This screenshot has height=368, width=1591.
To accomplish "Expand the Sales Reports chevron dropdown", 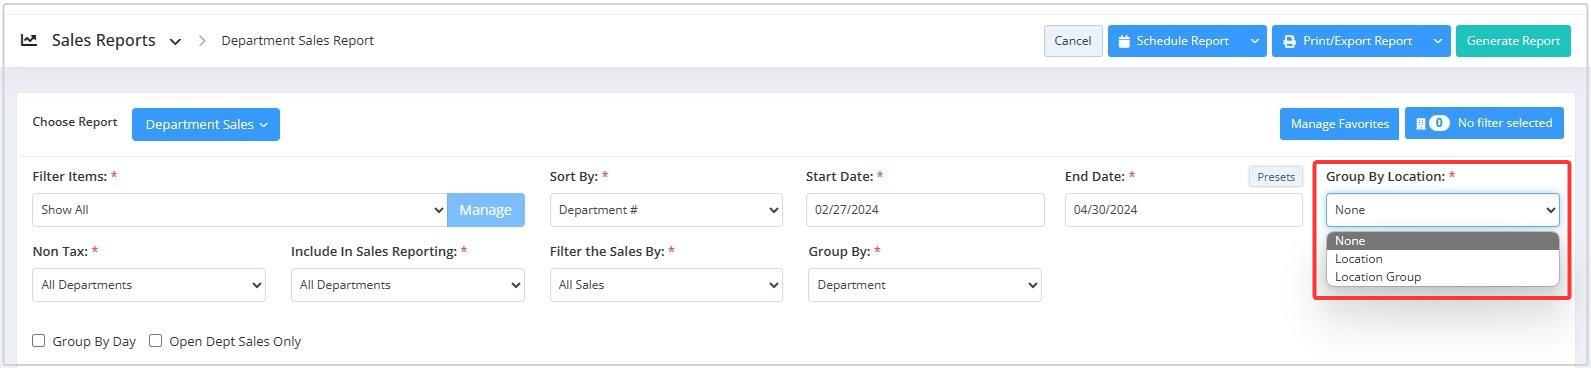I will (175, 42).
